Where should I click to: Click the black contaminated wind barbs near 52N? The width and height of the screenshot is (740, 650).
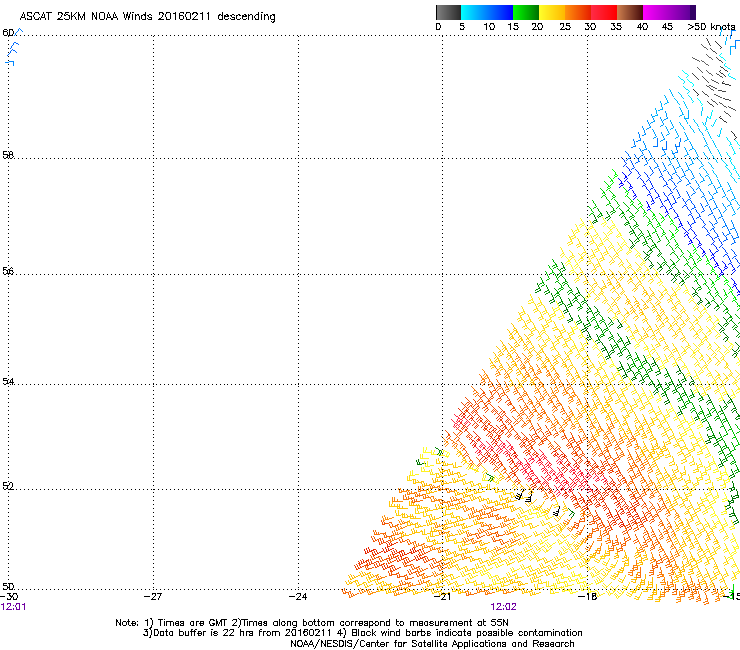[538, 503]
